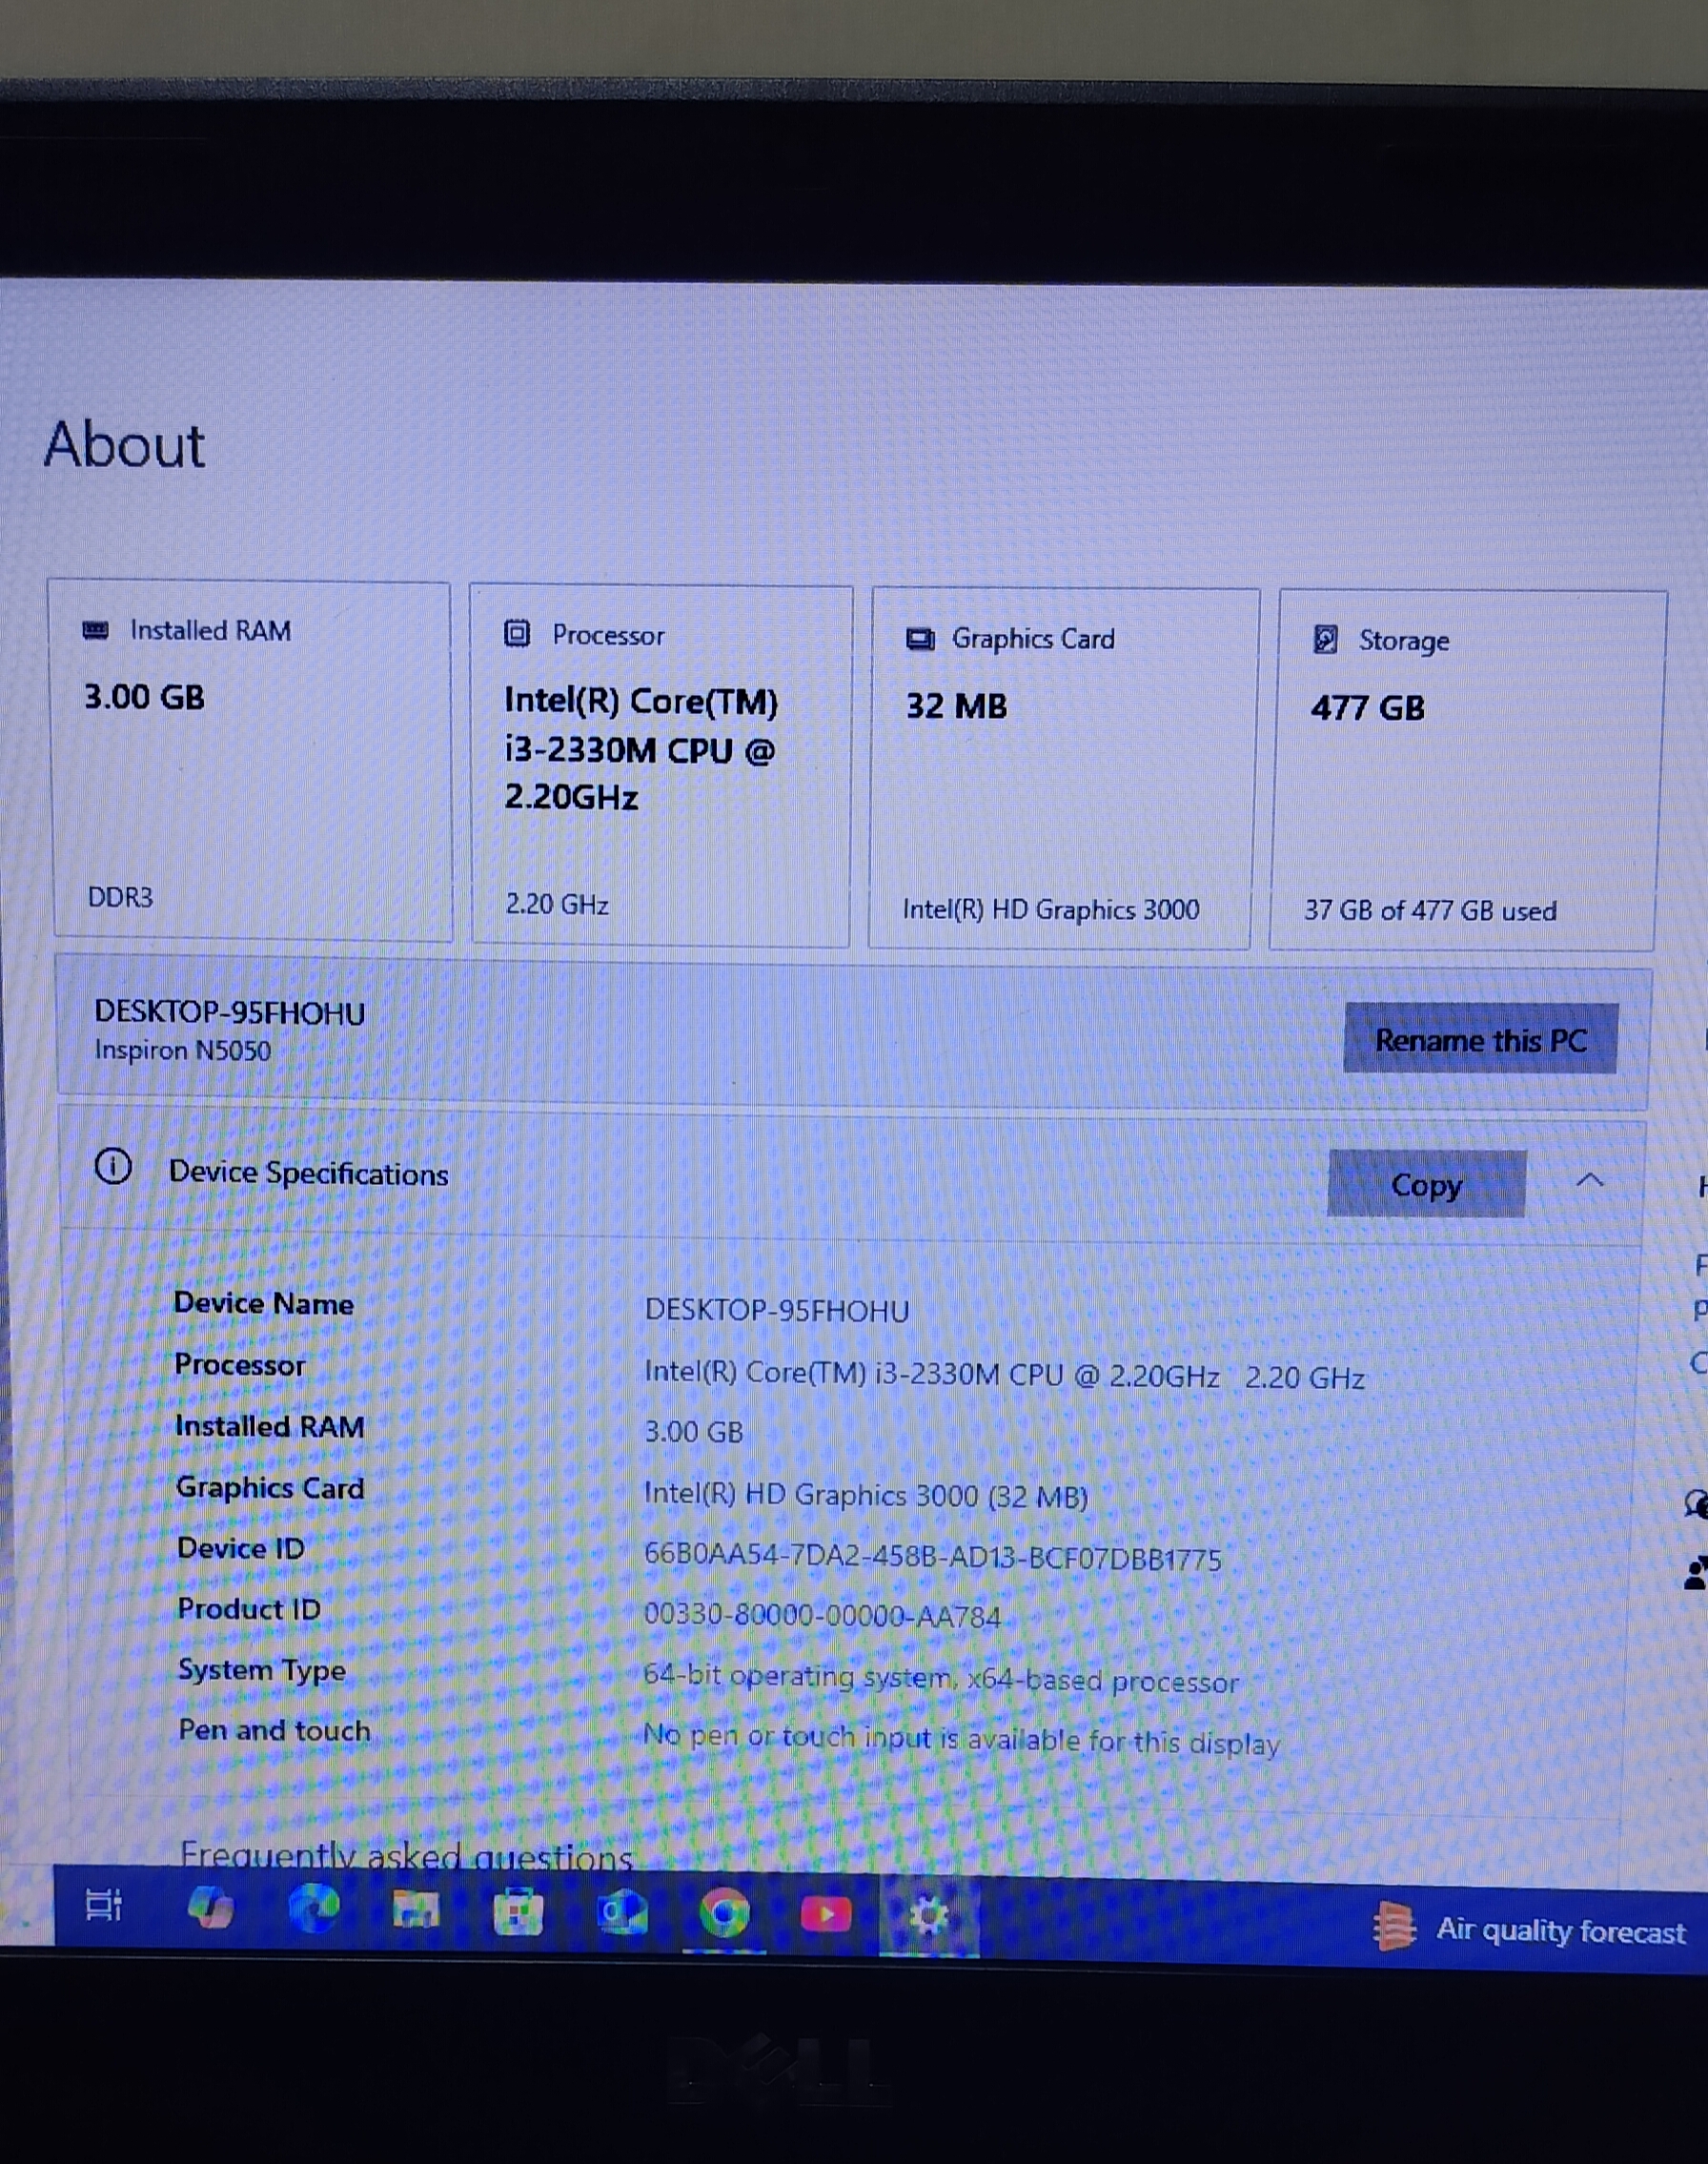Click the Device Specifications header title
The width and height of the screenshot is (1708, 2164).
[x=308, y=1172]
